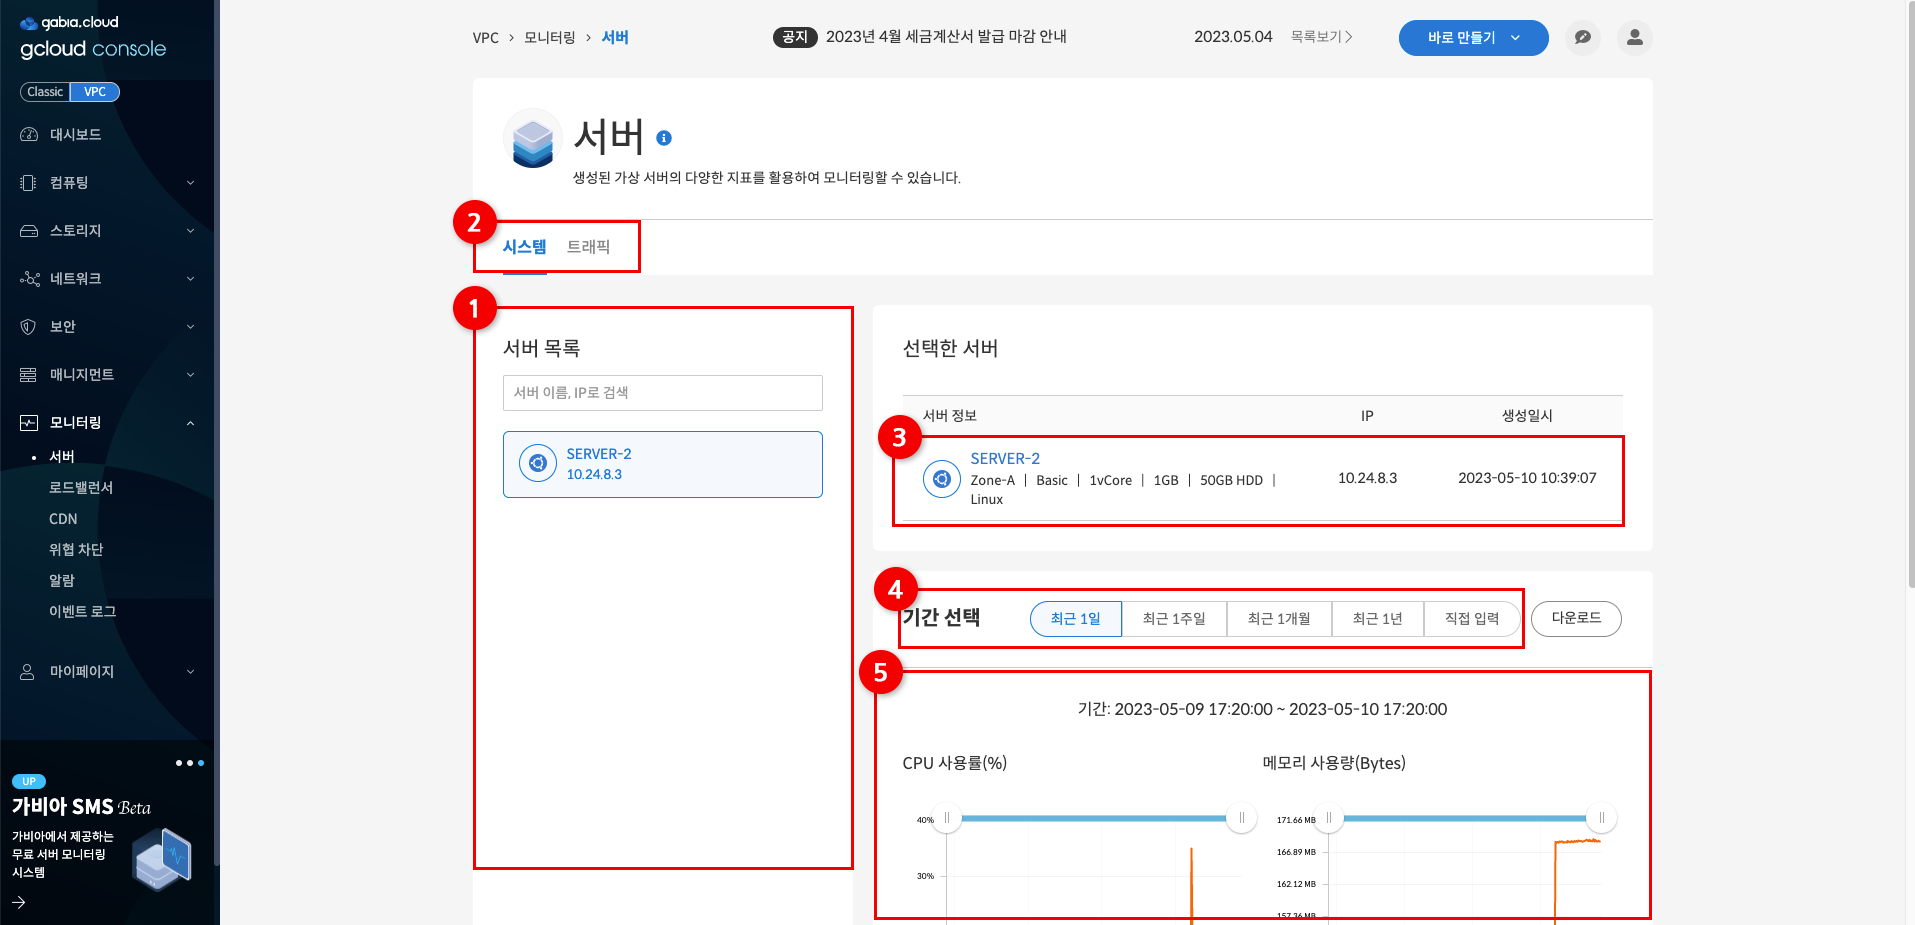
Task: Click the 네트워크 nodes icon
Action: point(29,278)
